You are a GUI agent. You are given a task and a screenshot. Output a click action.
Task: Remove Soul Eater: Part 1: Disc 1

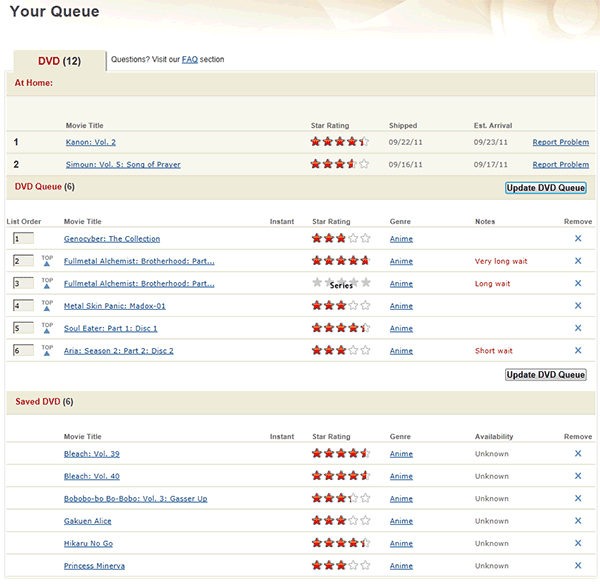[x=578, y=328]
